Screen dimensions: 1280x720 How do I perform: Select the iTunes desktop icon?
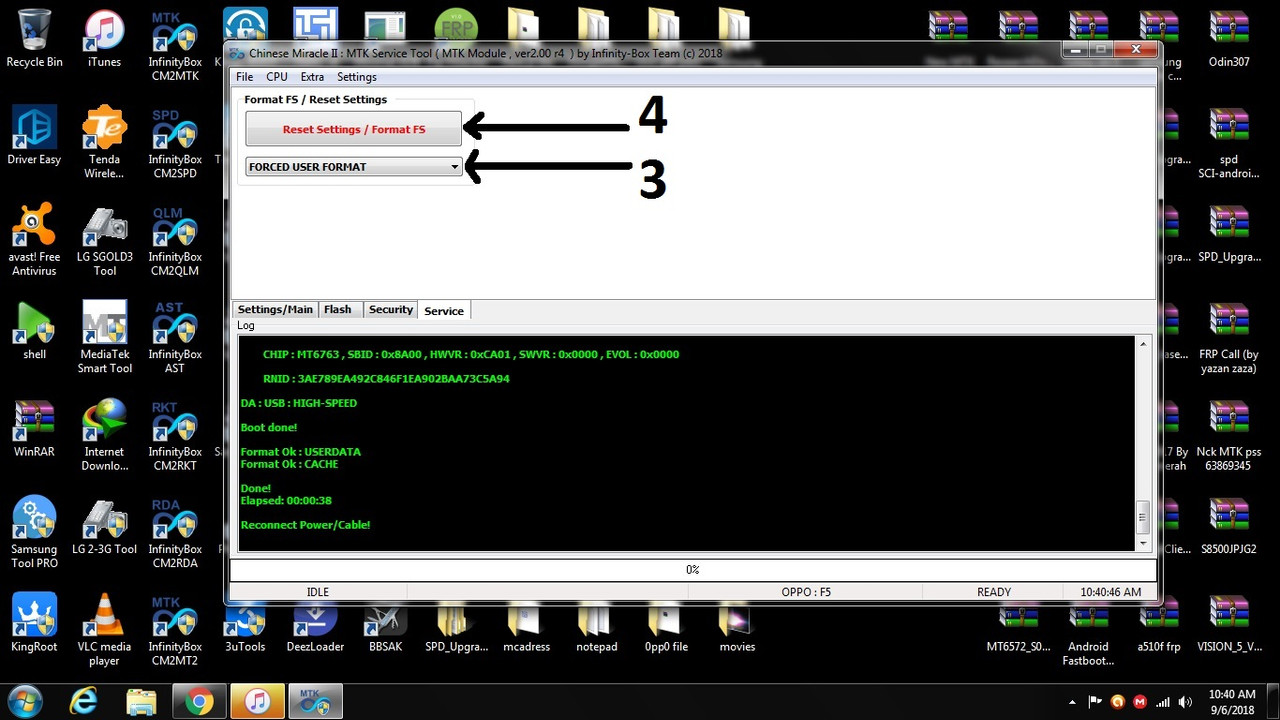pyautogui.click(x=104, y=40)
